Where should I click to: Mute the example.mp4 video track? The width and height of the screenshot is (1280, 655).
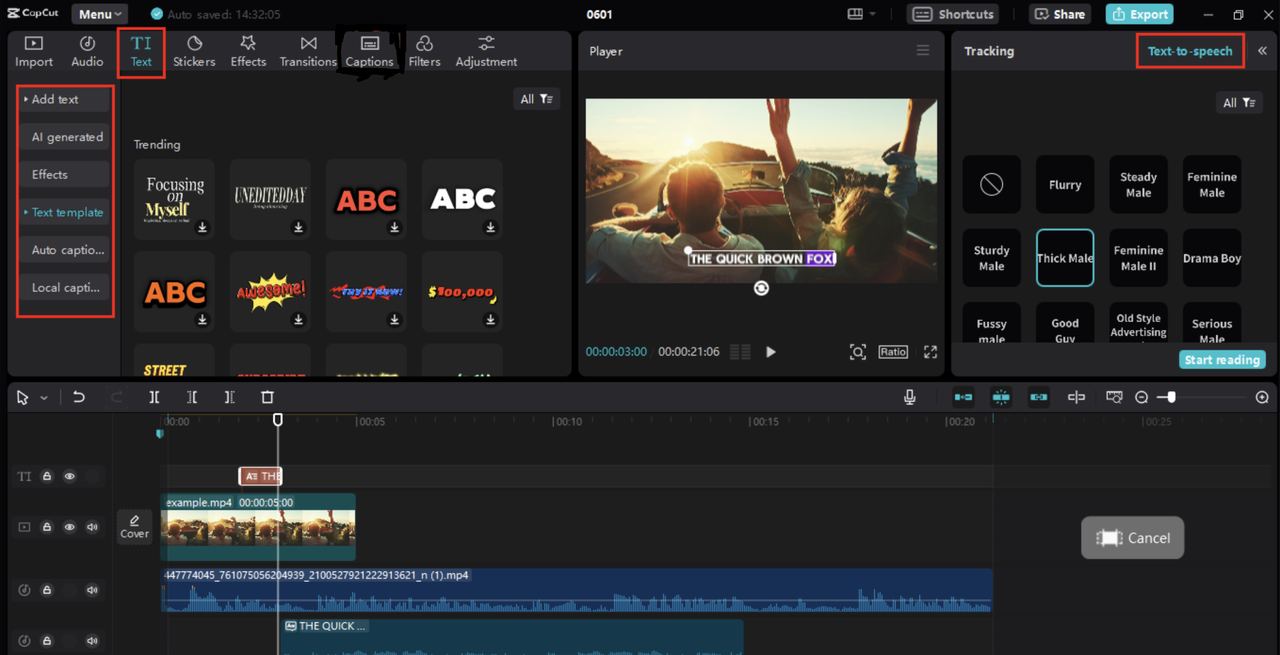(92, 527)
